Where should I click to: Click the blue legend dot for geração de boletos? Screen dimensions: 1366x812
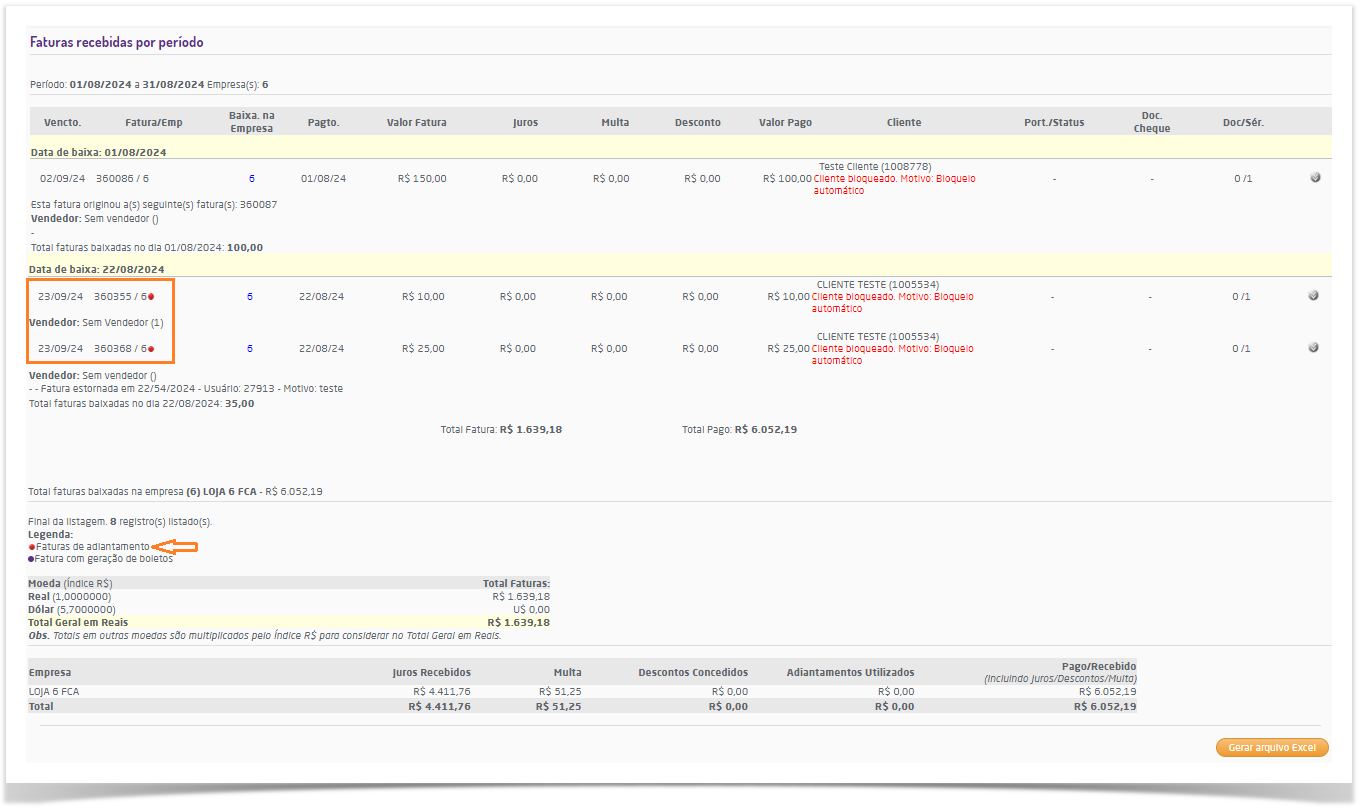coord(32,559)
